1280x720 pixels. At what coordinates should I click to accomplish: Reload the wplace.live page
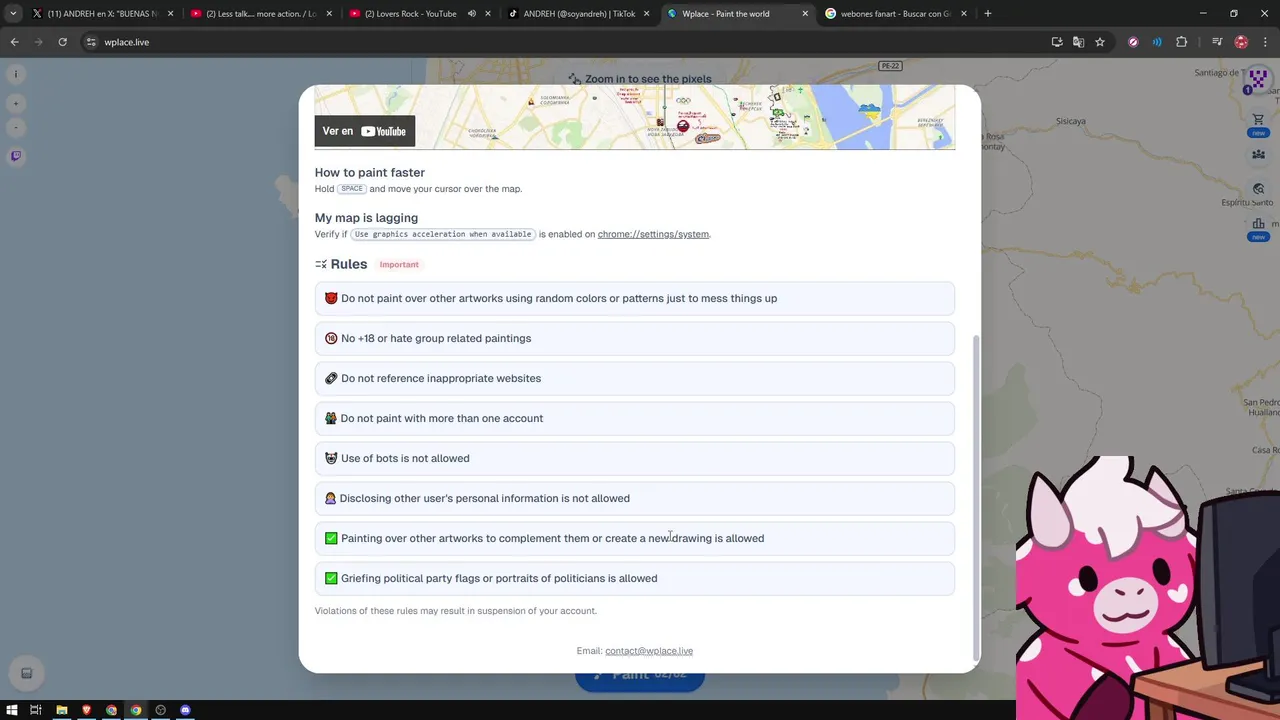pyautogui.click(x=62, y=42)
